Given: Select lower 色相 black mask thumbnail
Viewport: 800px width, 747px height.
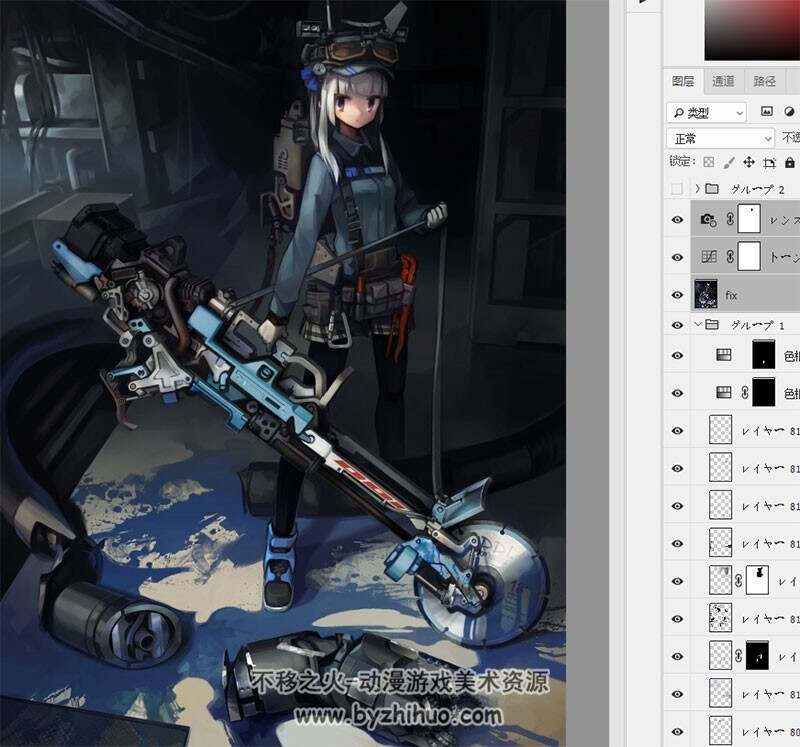Looking at the screenshot, I should (763, 392).
